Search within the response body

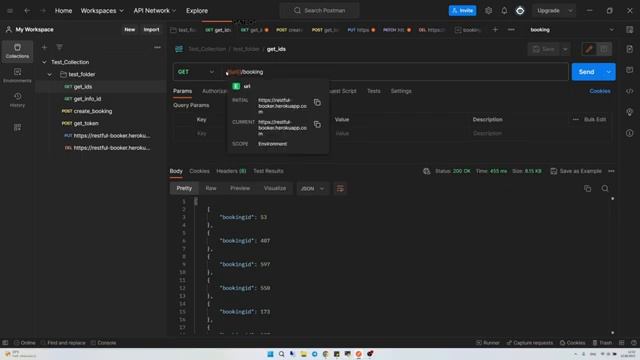[x=605, y=188]
